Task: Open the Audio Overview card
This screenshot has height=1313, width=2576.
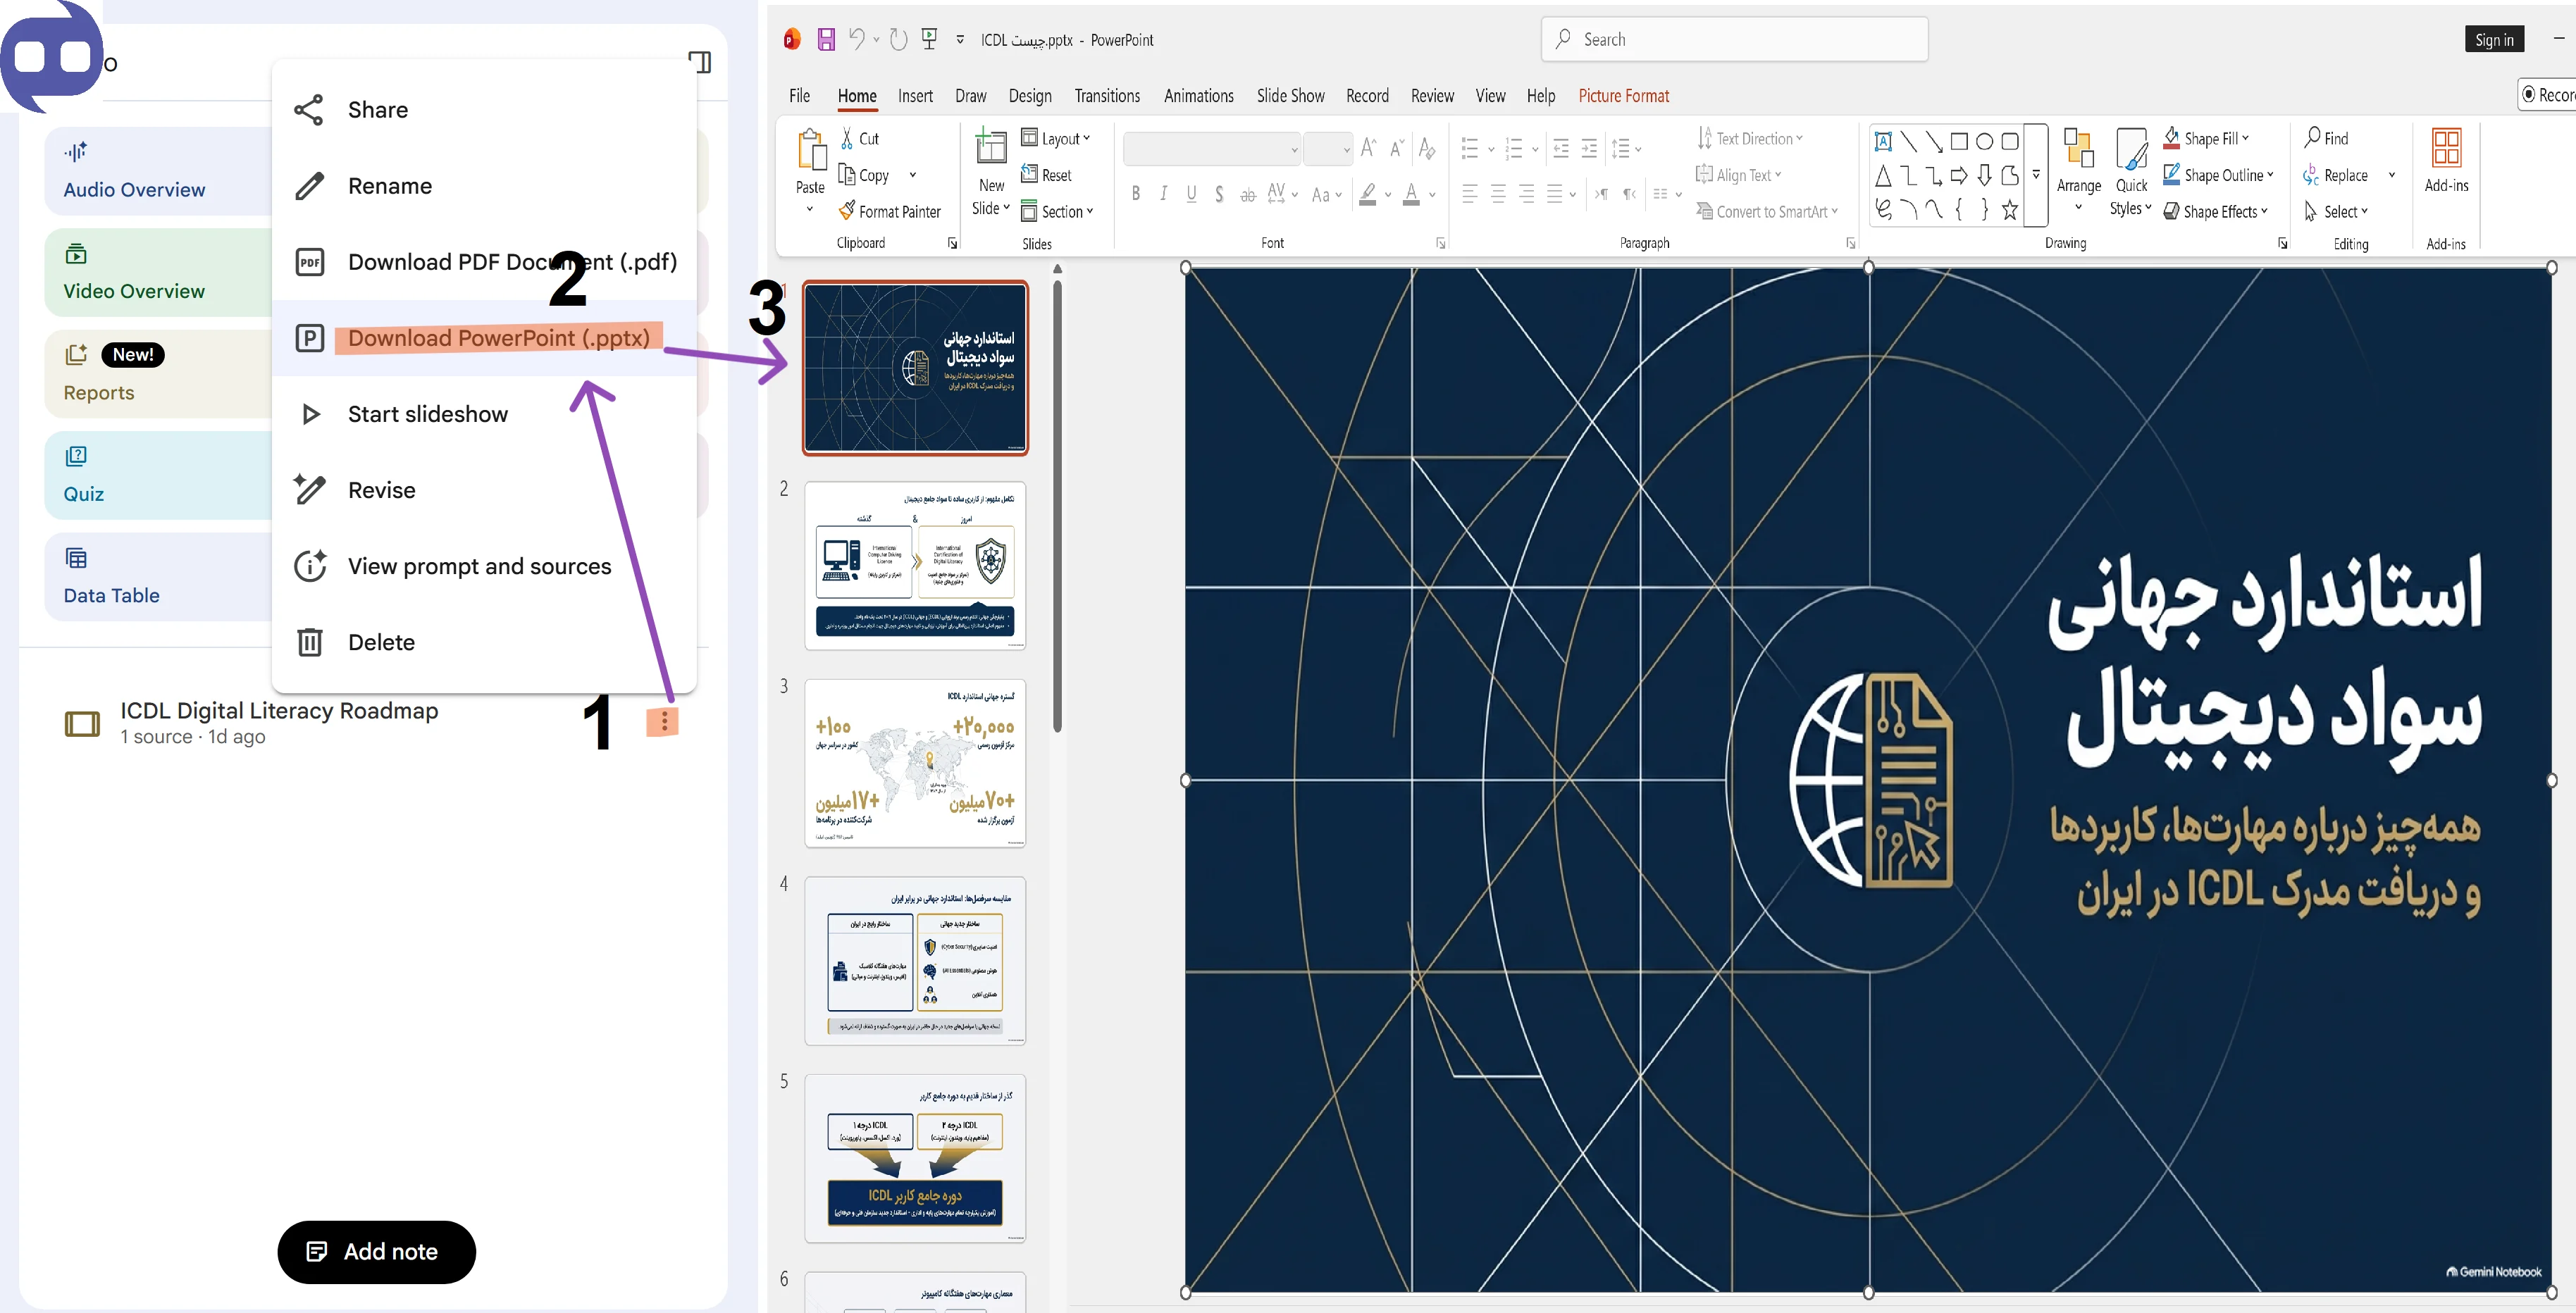Action: 158,171
